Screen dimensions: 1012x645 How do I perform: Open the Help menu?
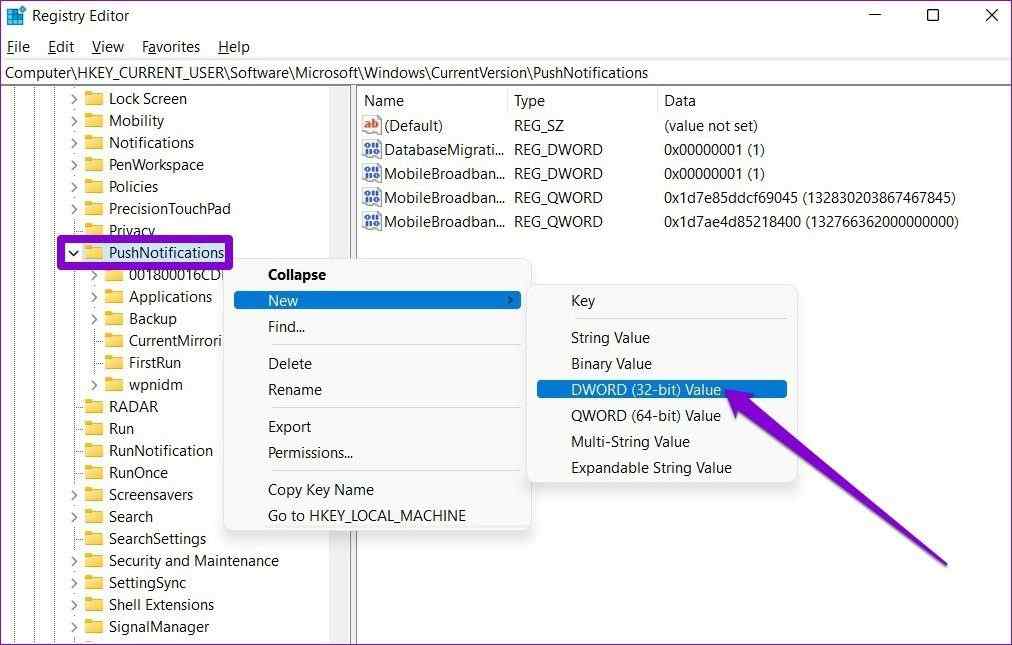pyautogui.click(x=234, y=47)
